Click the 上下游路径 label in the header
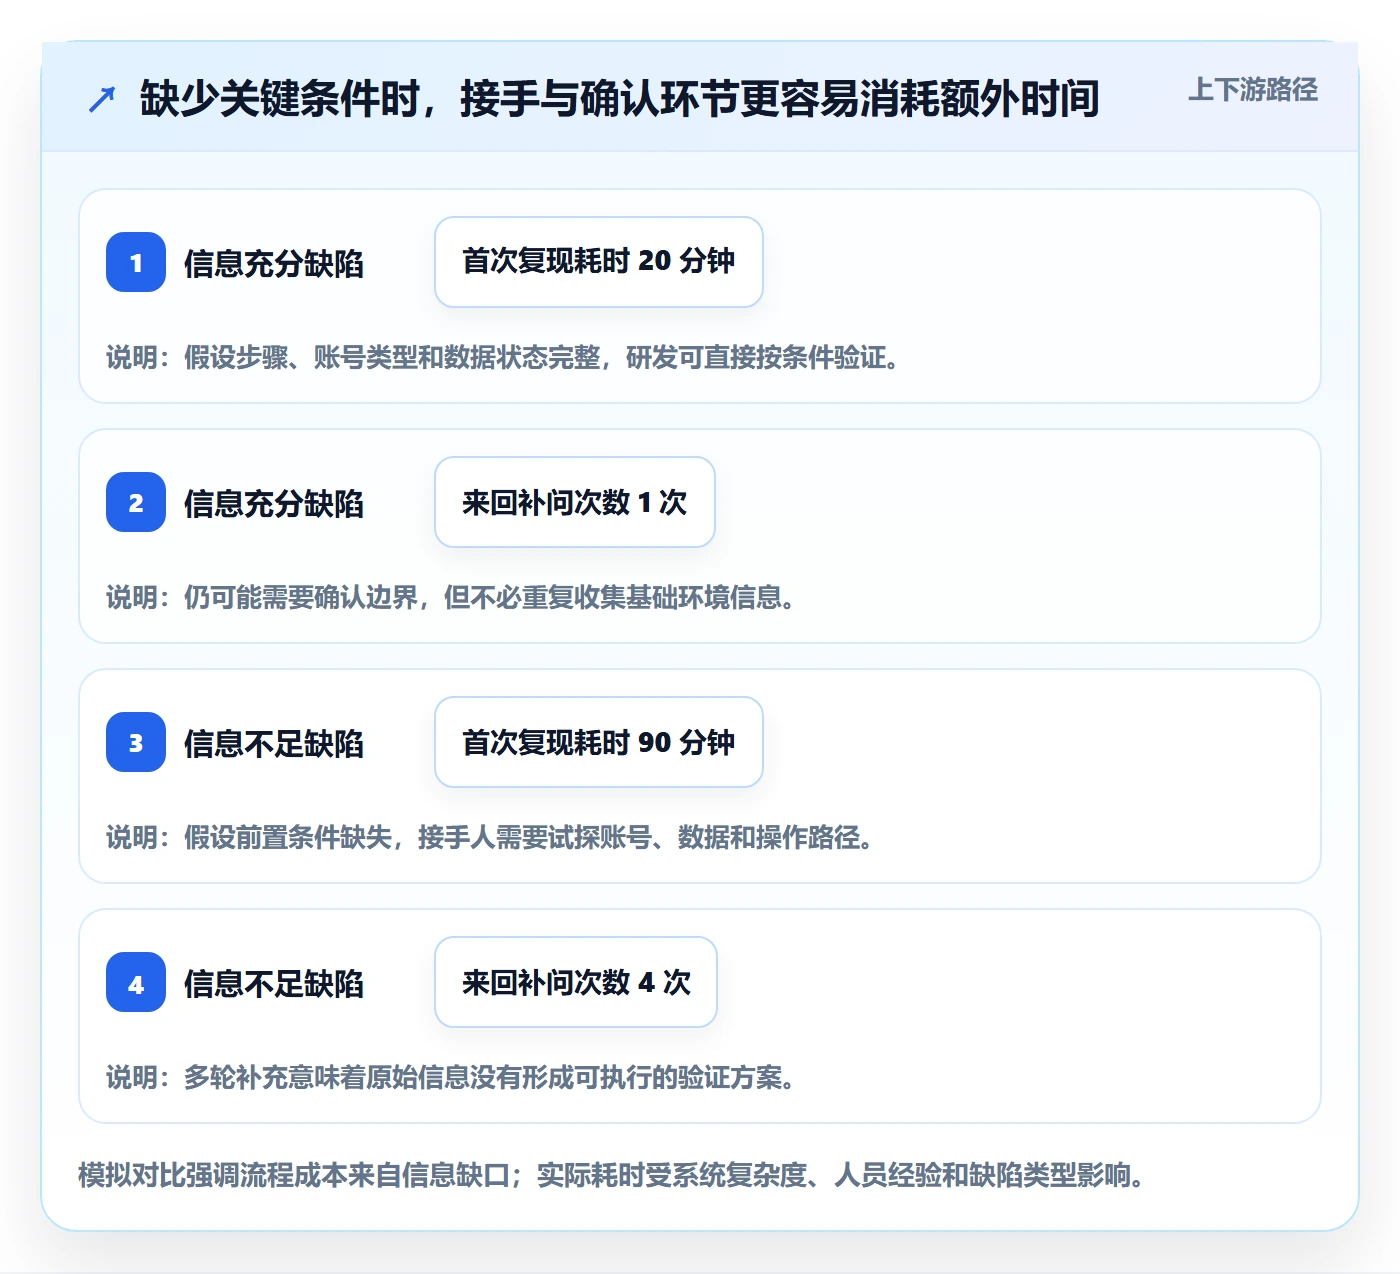Viewport: 1400px width, 1274px height. pos(1252,90)
